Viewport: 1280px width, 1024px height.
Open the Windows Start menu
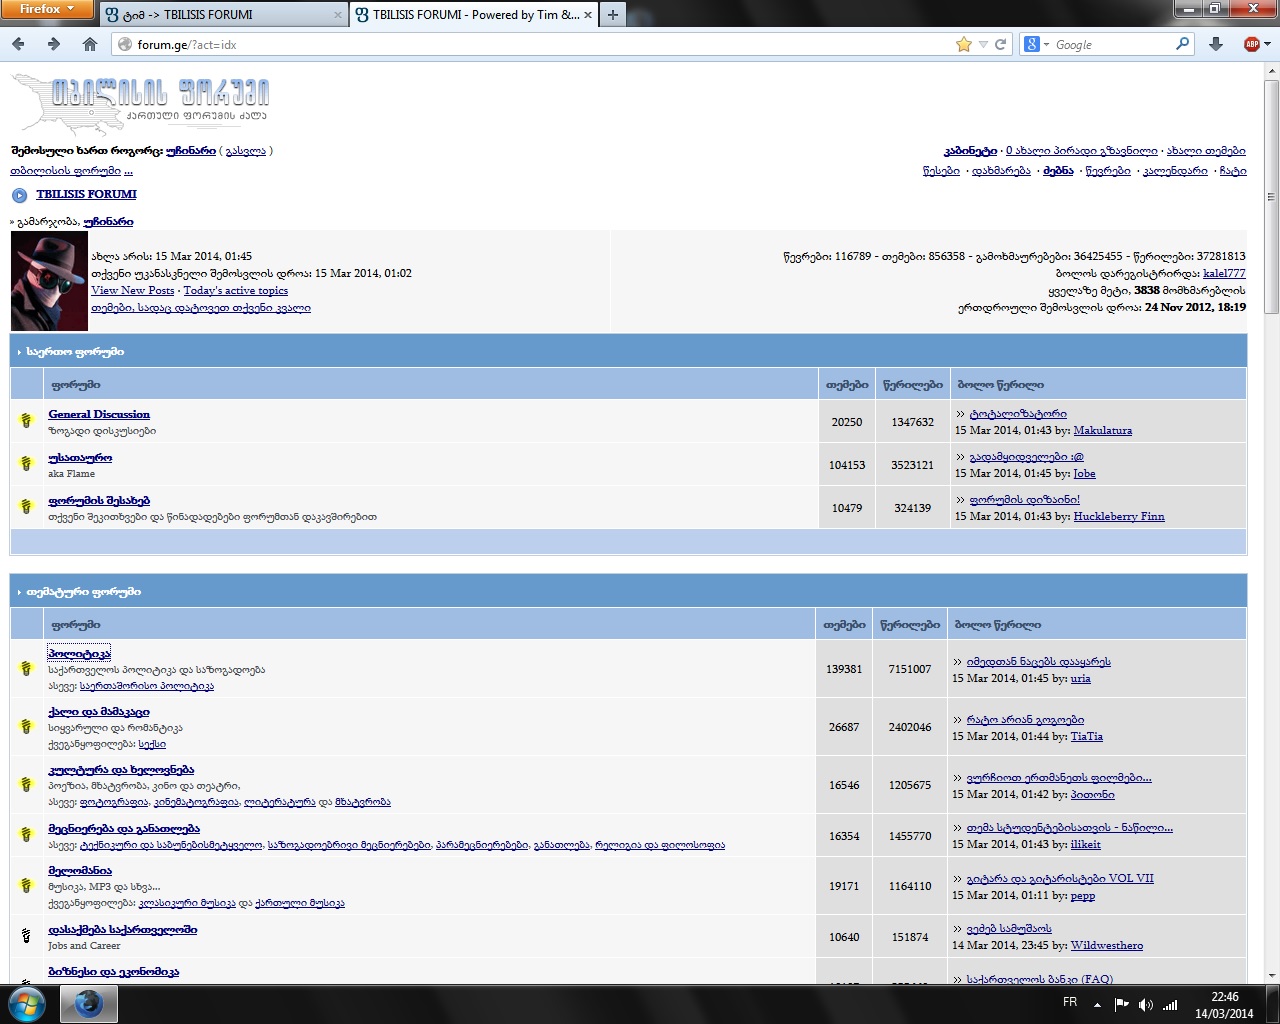click(x=25, y=1003)
